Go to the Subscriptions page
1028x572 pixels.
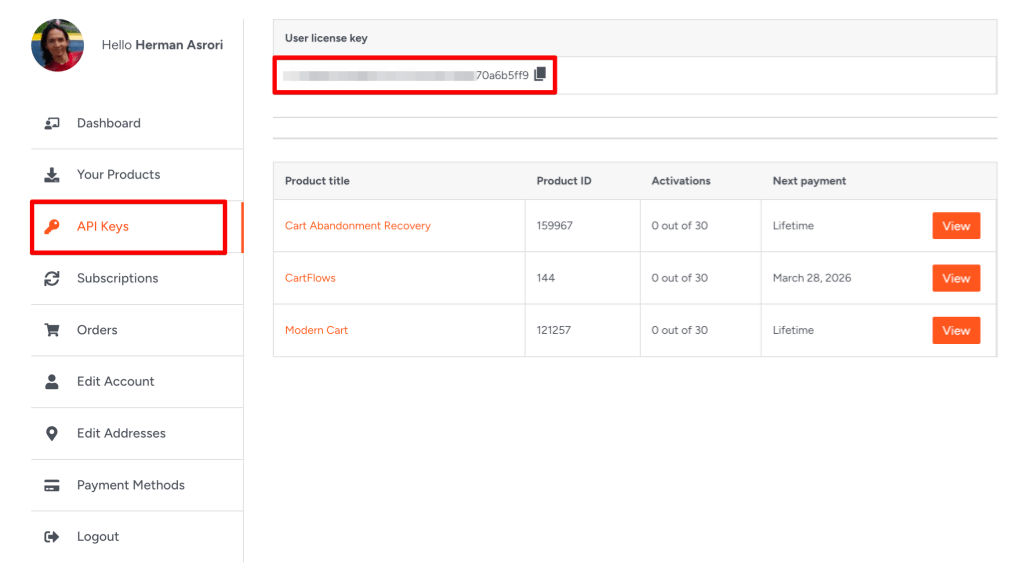click(x=117, y=279)
